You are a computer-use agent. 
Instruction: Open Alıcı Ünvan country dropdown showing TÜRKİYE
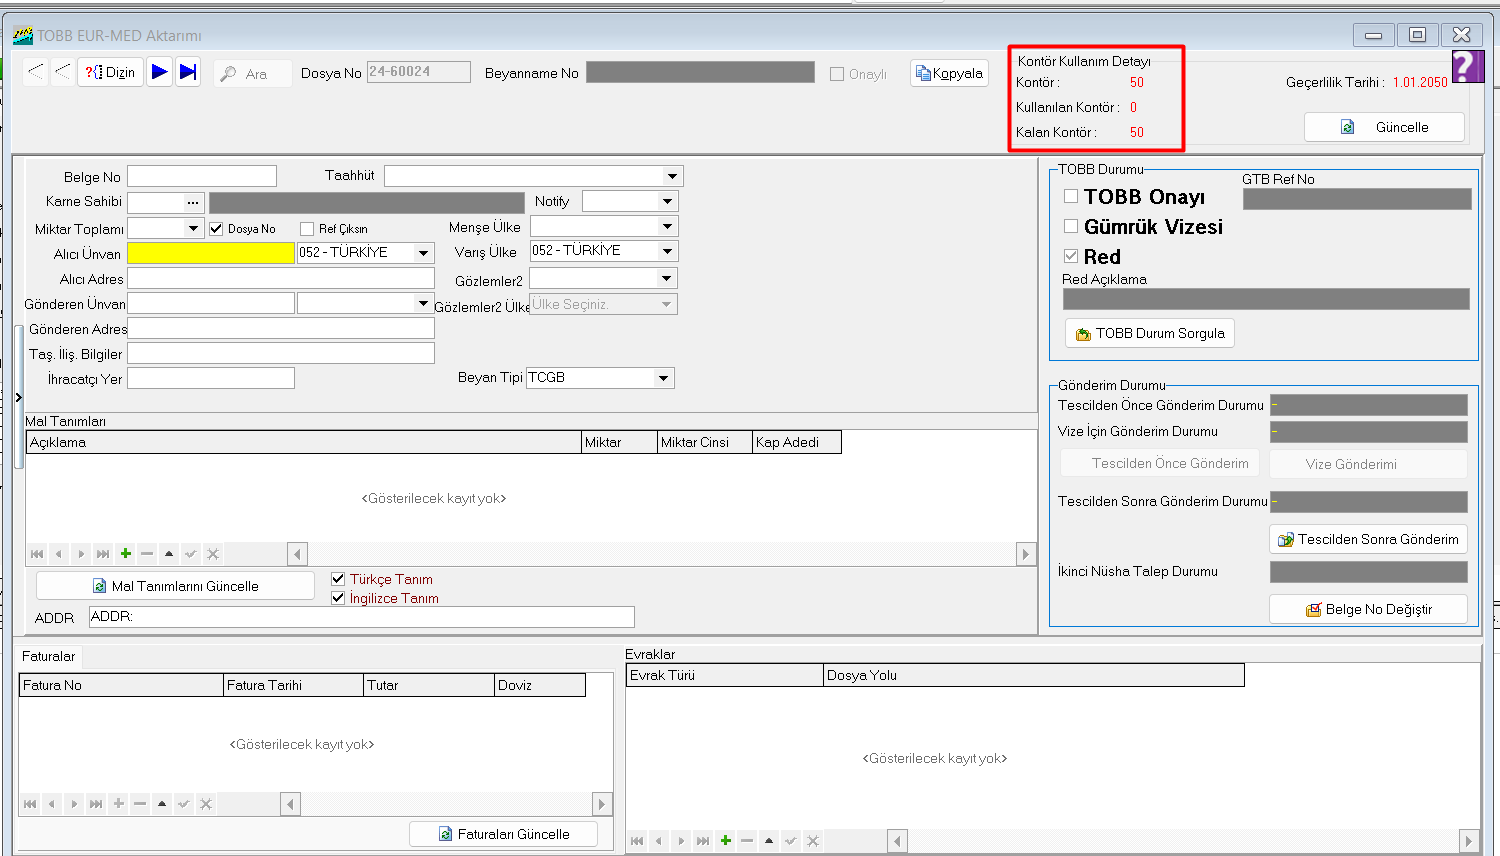tap(423, 253)
